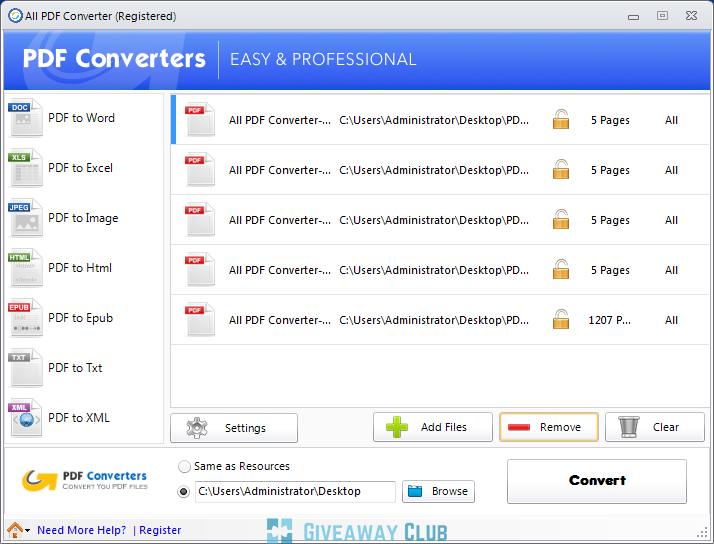This screenshot has height=544, width=714.
Task: Click the padlock icon in the fourth row
Action: click(x=561, y=269)
